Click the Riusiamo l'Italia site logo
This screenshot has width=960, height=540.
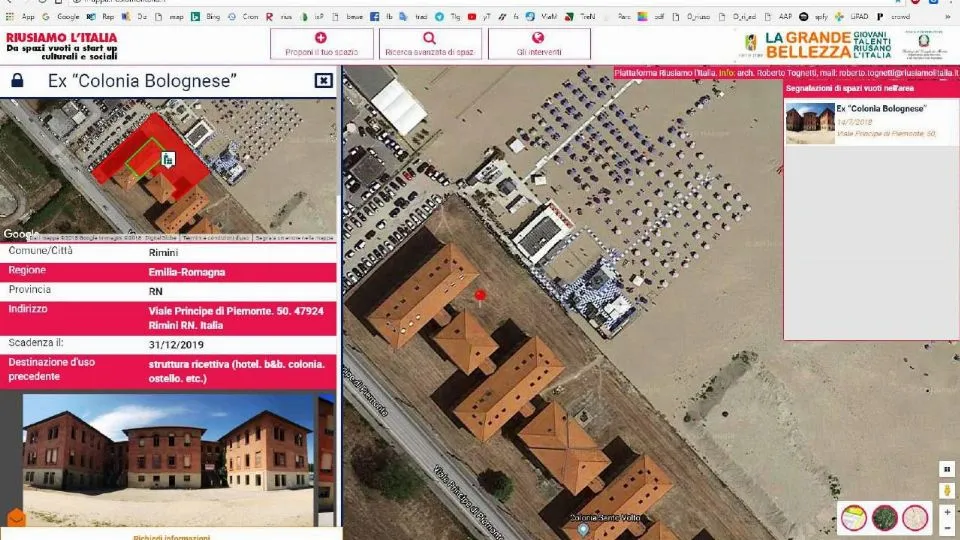pyautogui.click(x=61, y=46)
